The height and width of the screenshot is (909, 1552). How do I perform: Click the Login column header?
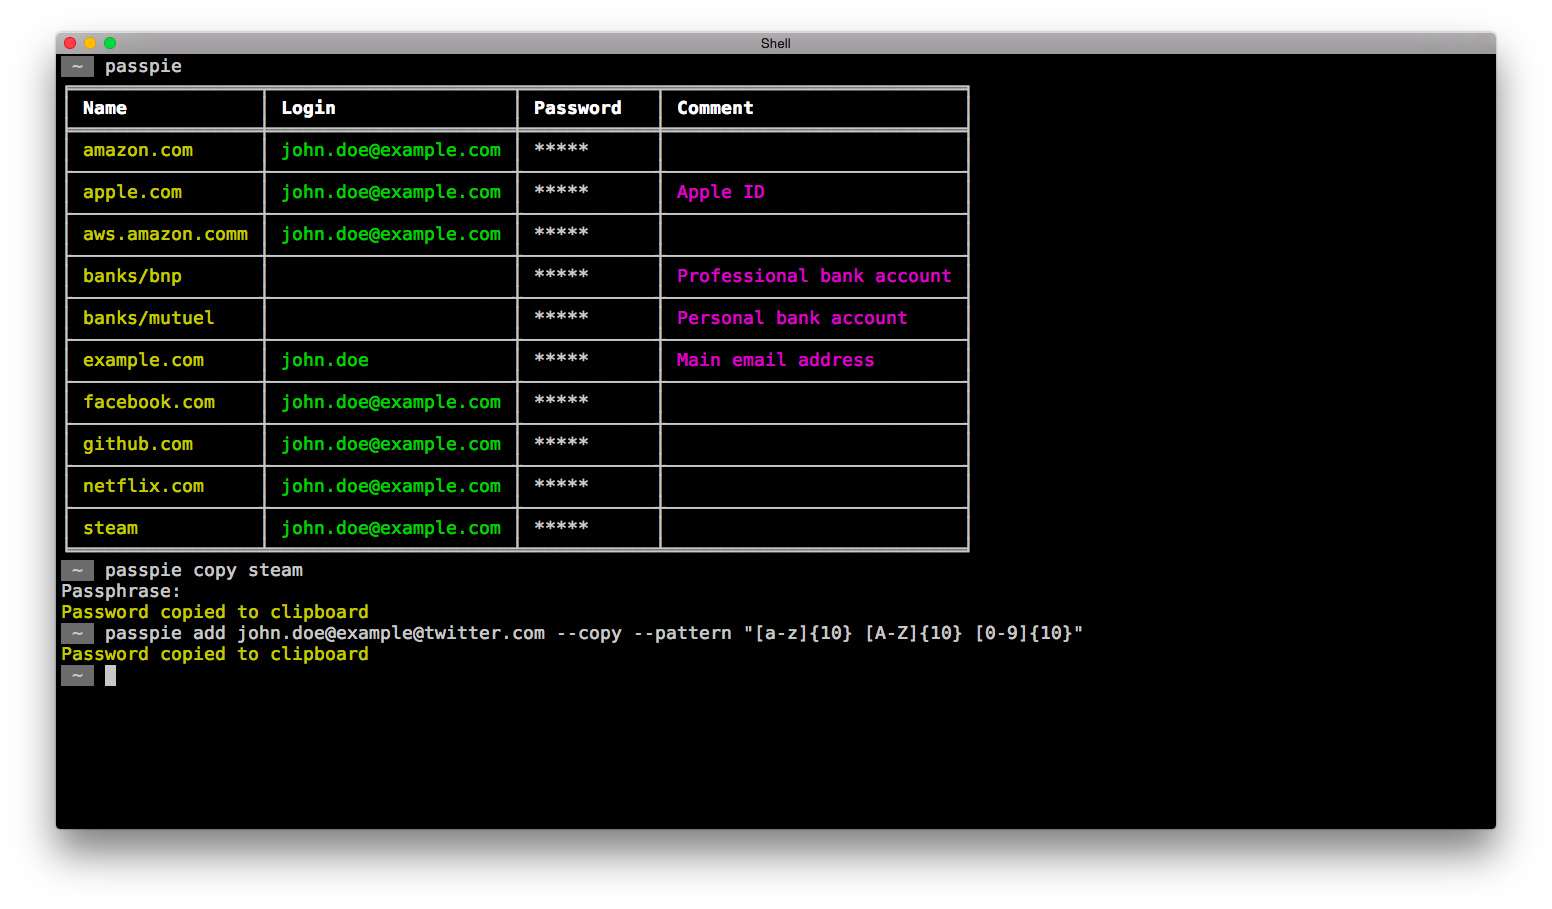click(x=308, y=108)
